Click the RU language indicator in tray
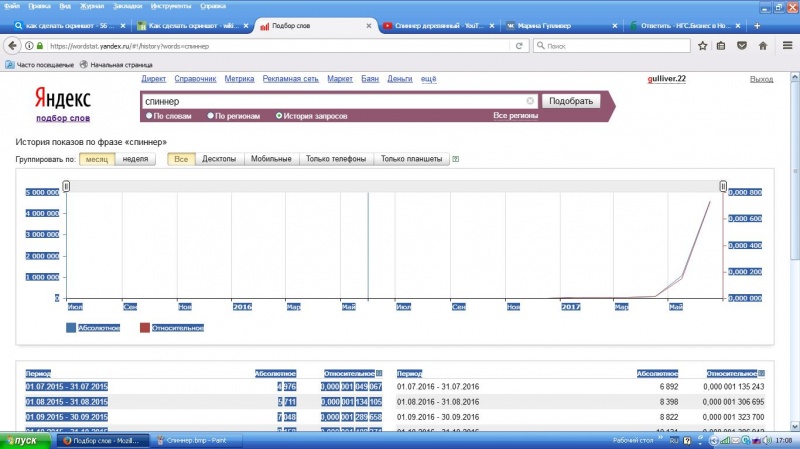 pyautogui.click(x=674, y=440)
